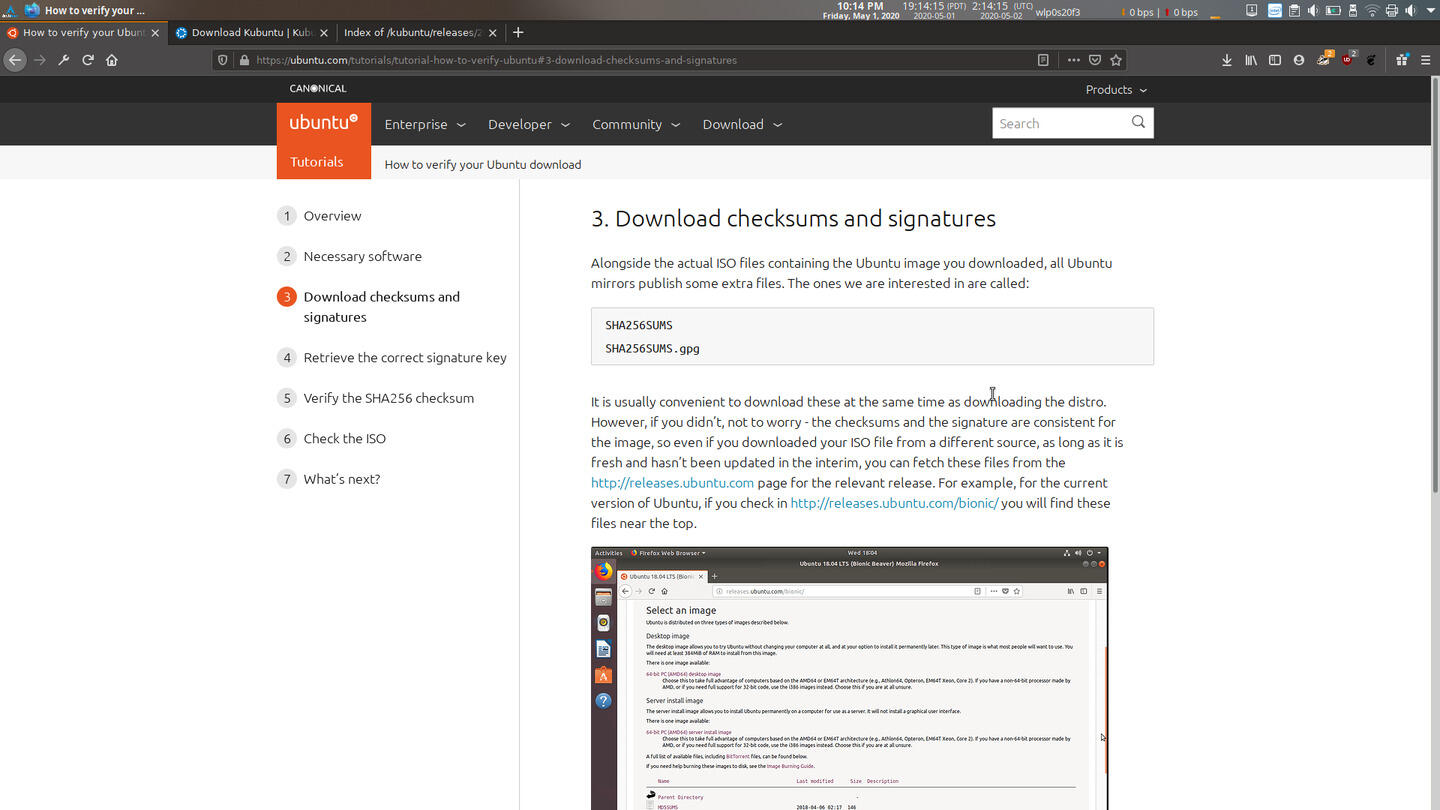Click the orange ubuntu logo
This screenshot has width=1440, height=810.
pyautogui.click(x=323, y=123)
